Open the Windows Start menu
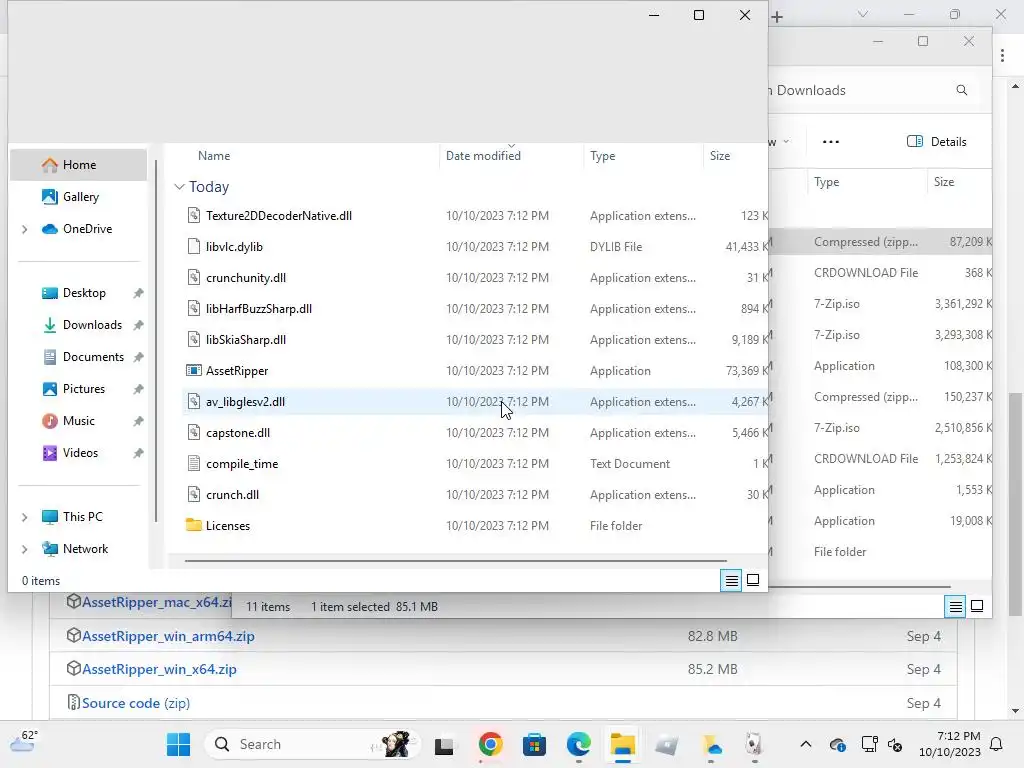 tap(178, 744)
